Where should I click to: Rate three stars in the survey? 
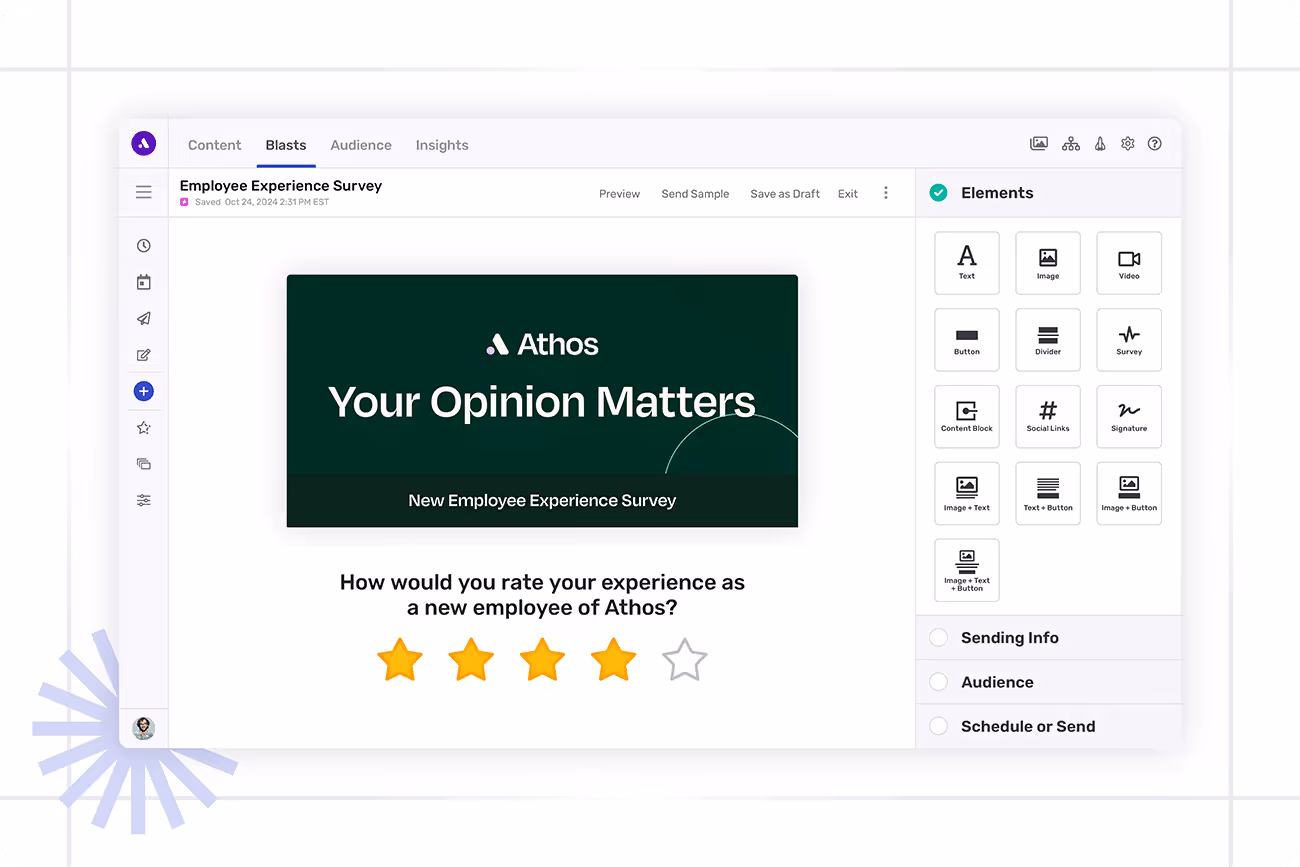pyautogui.click(x=542, y=660)
